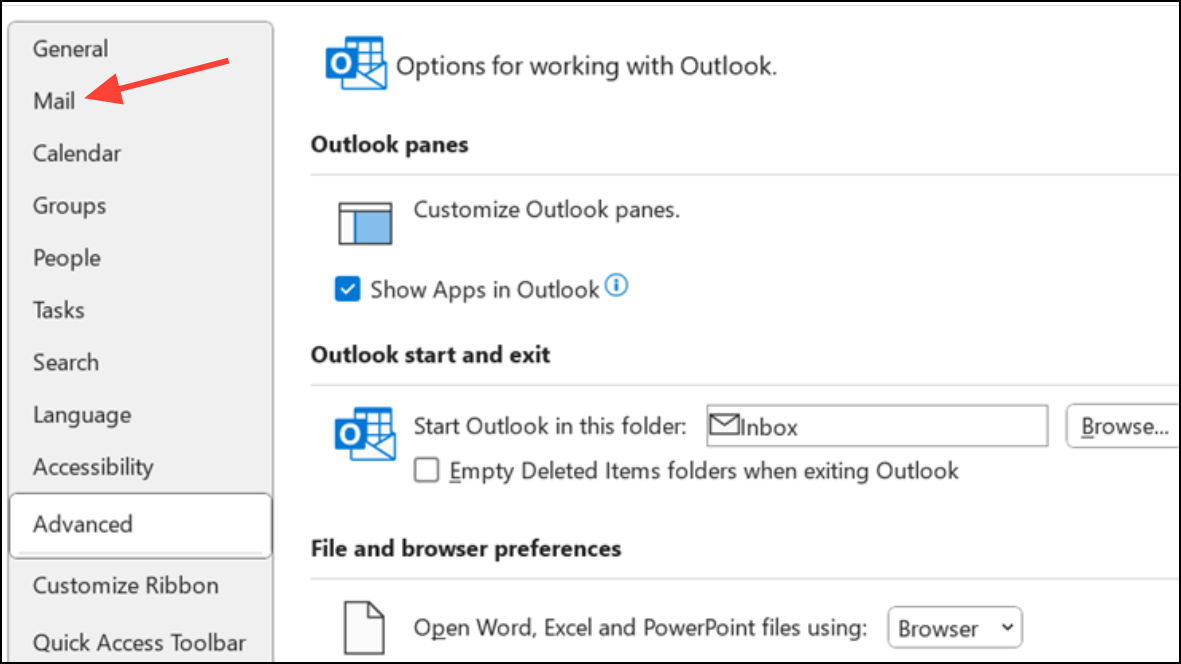Image resolution: width=1181 pixels, height=664 pixels.
Task: Switch to the General options category
Action: [x=70, y=49]
